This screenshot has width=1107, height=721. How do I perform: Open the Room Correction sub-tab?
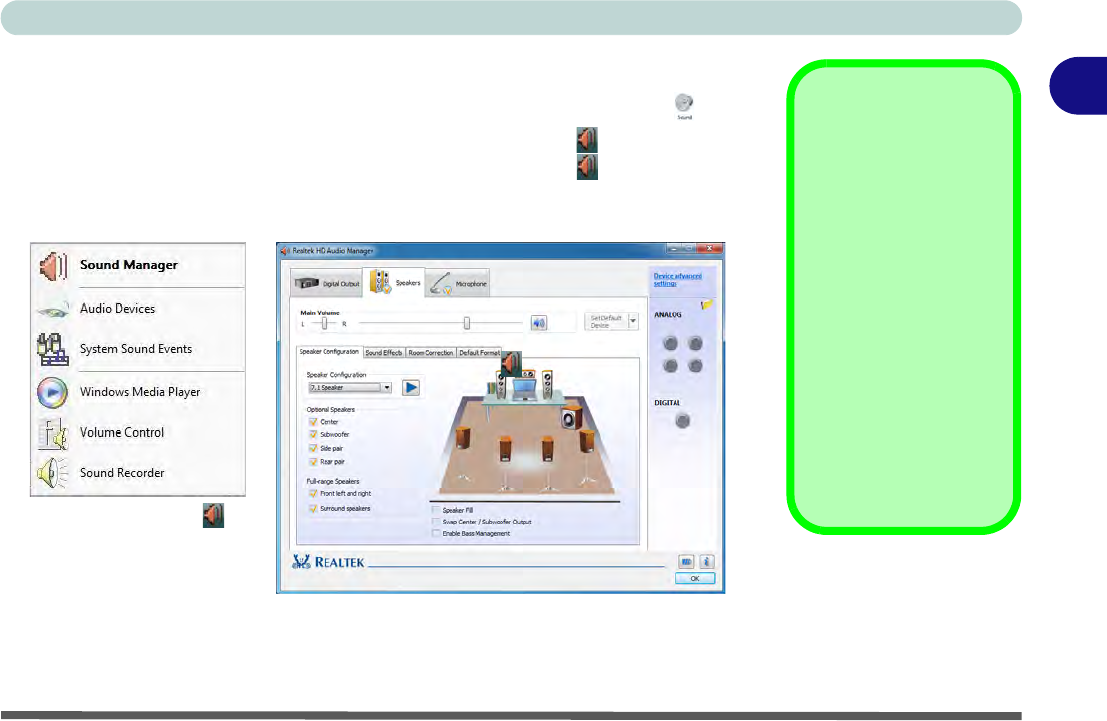[431, 352]
